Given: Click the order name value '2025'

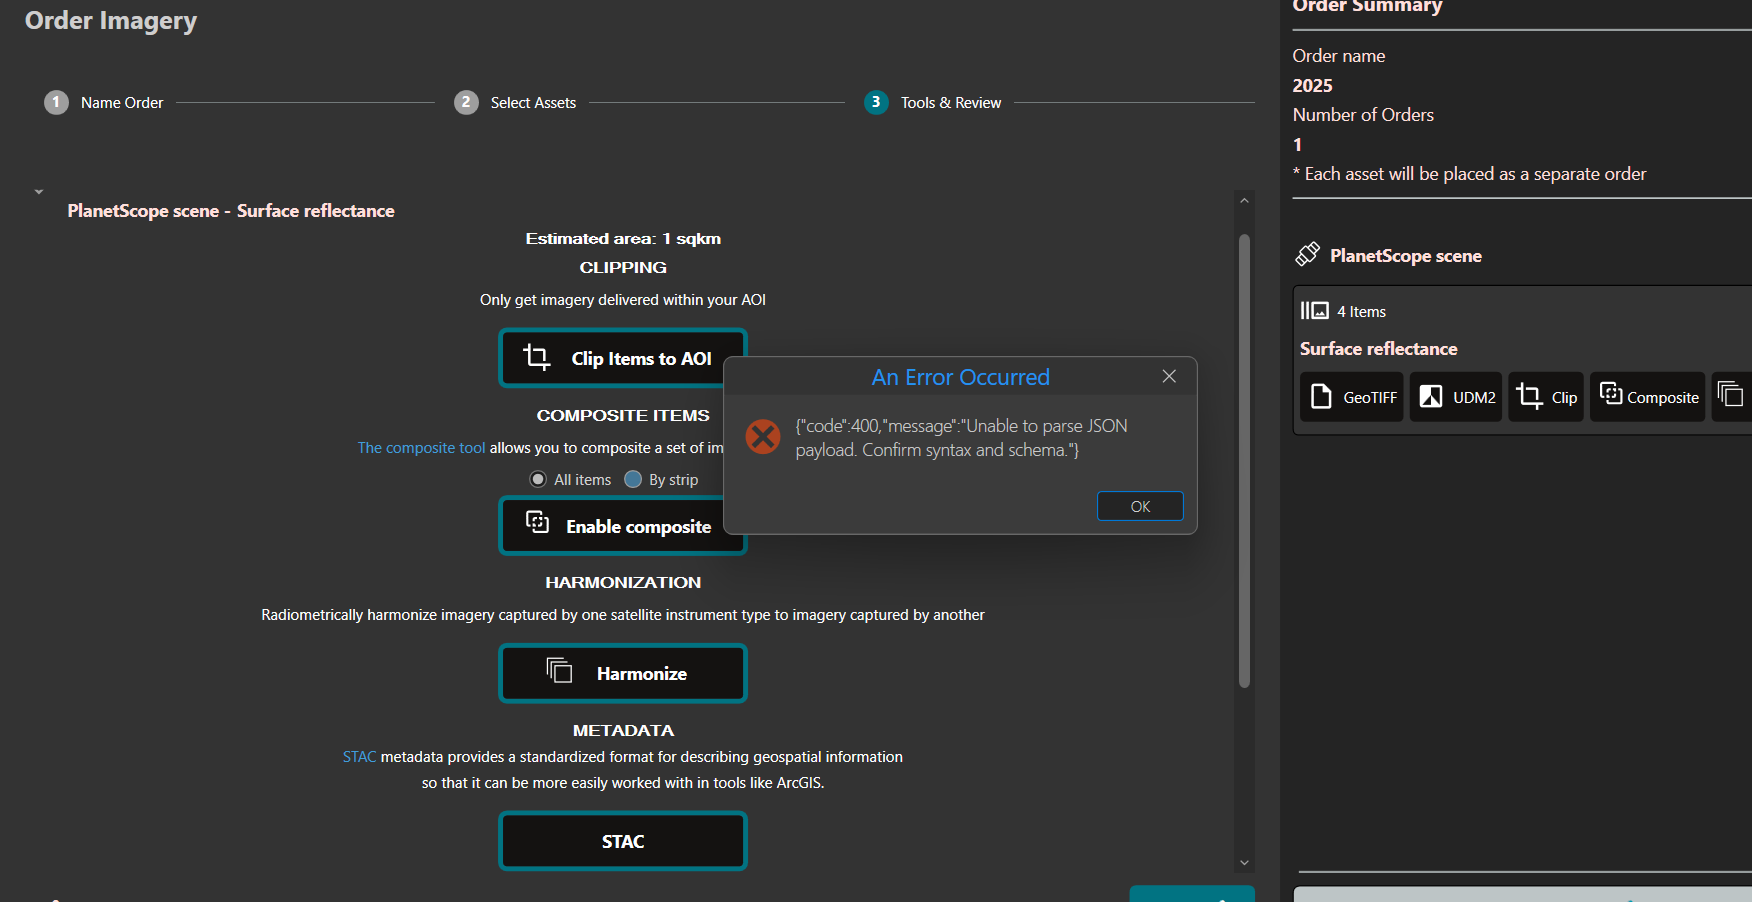Looking at the screenshot, I should tap(1312, 85).
